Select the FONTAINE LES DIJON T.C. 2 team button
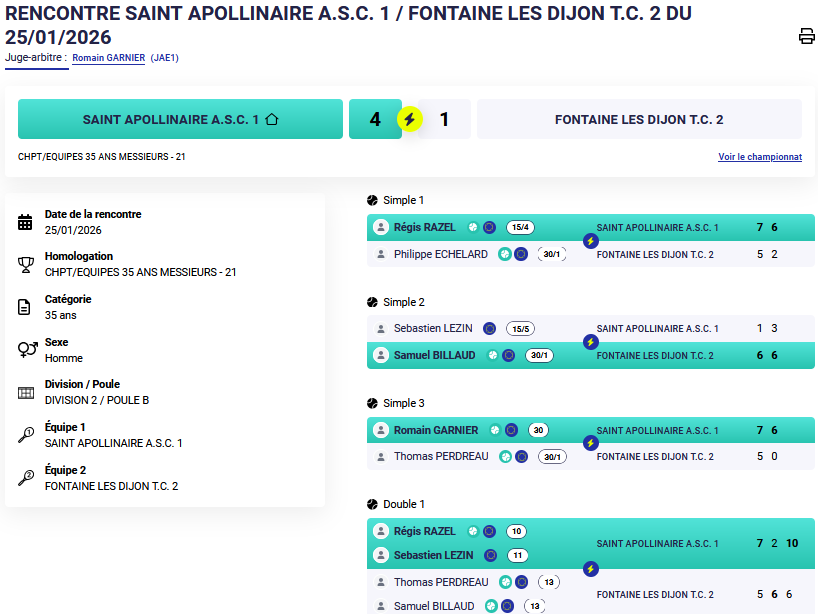 coord(639,119)
